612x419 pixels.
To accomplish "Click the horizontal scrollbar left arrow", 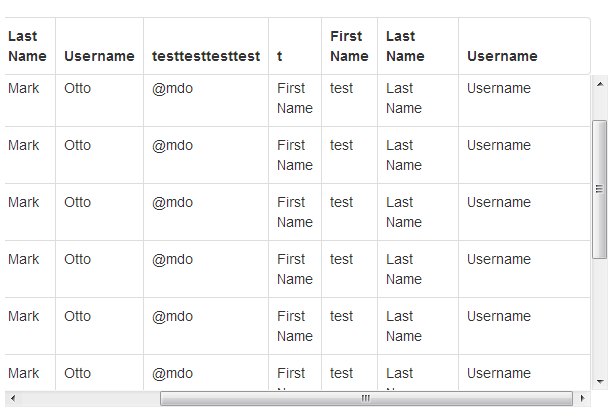I will 11,398.
